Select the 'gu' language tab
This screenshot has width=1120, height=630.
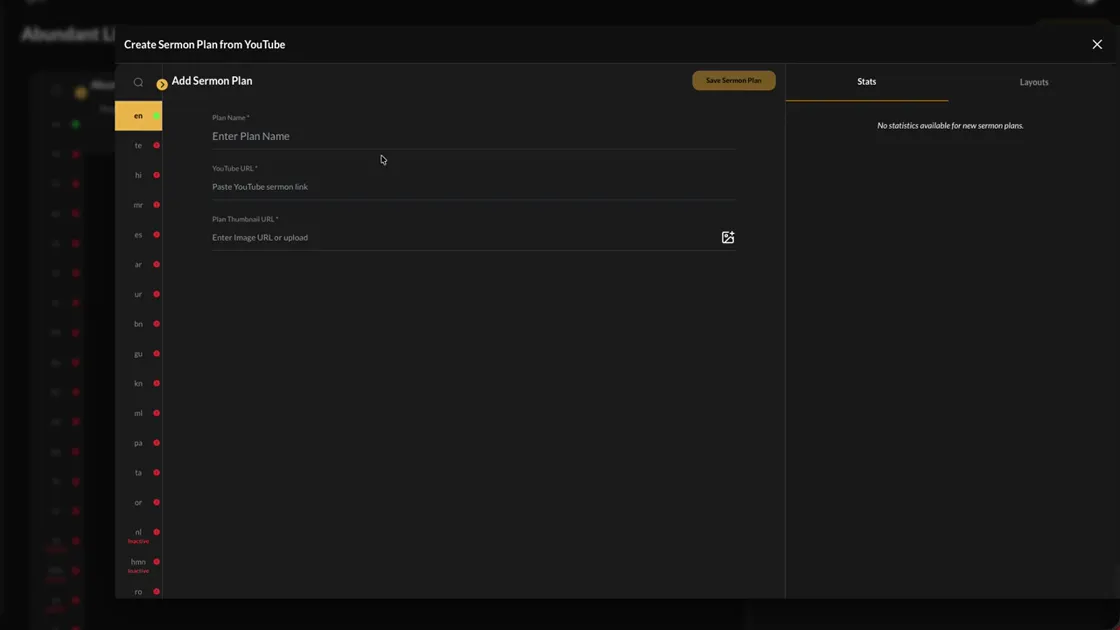click(x=139, y=354)
